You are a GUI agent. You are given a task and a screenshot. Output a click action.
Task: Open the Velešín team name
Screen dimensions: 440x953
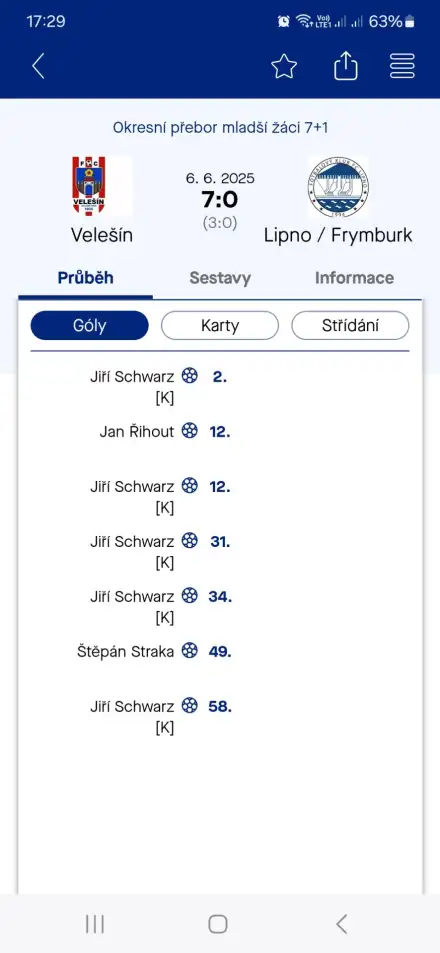(x=101, y=235)
